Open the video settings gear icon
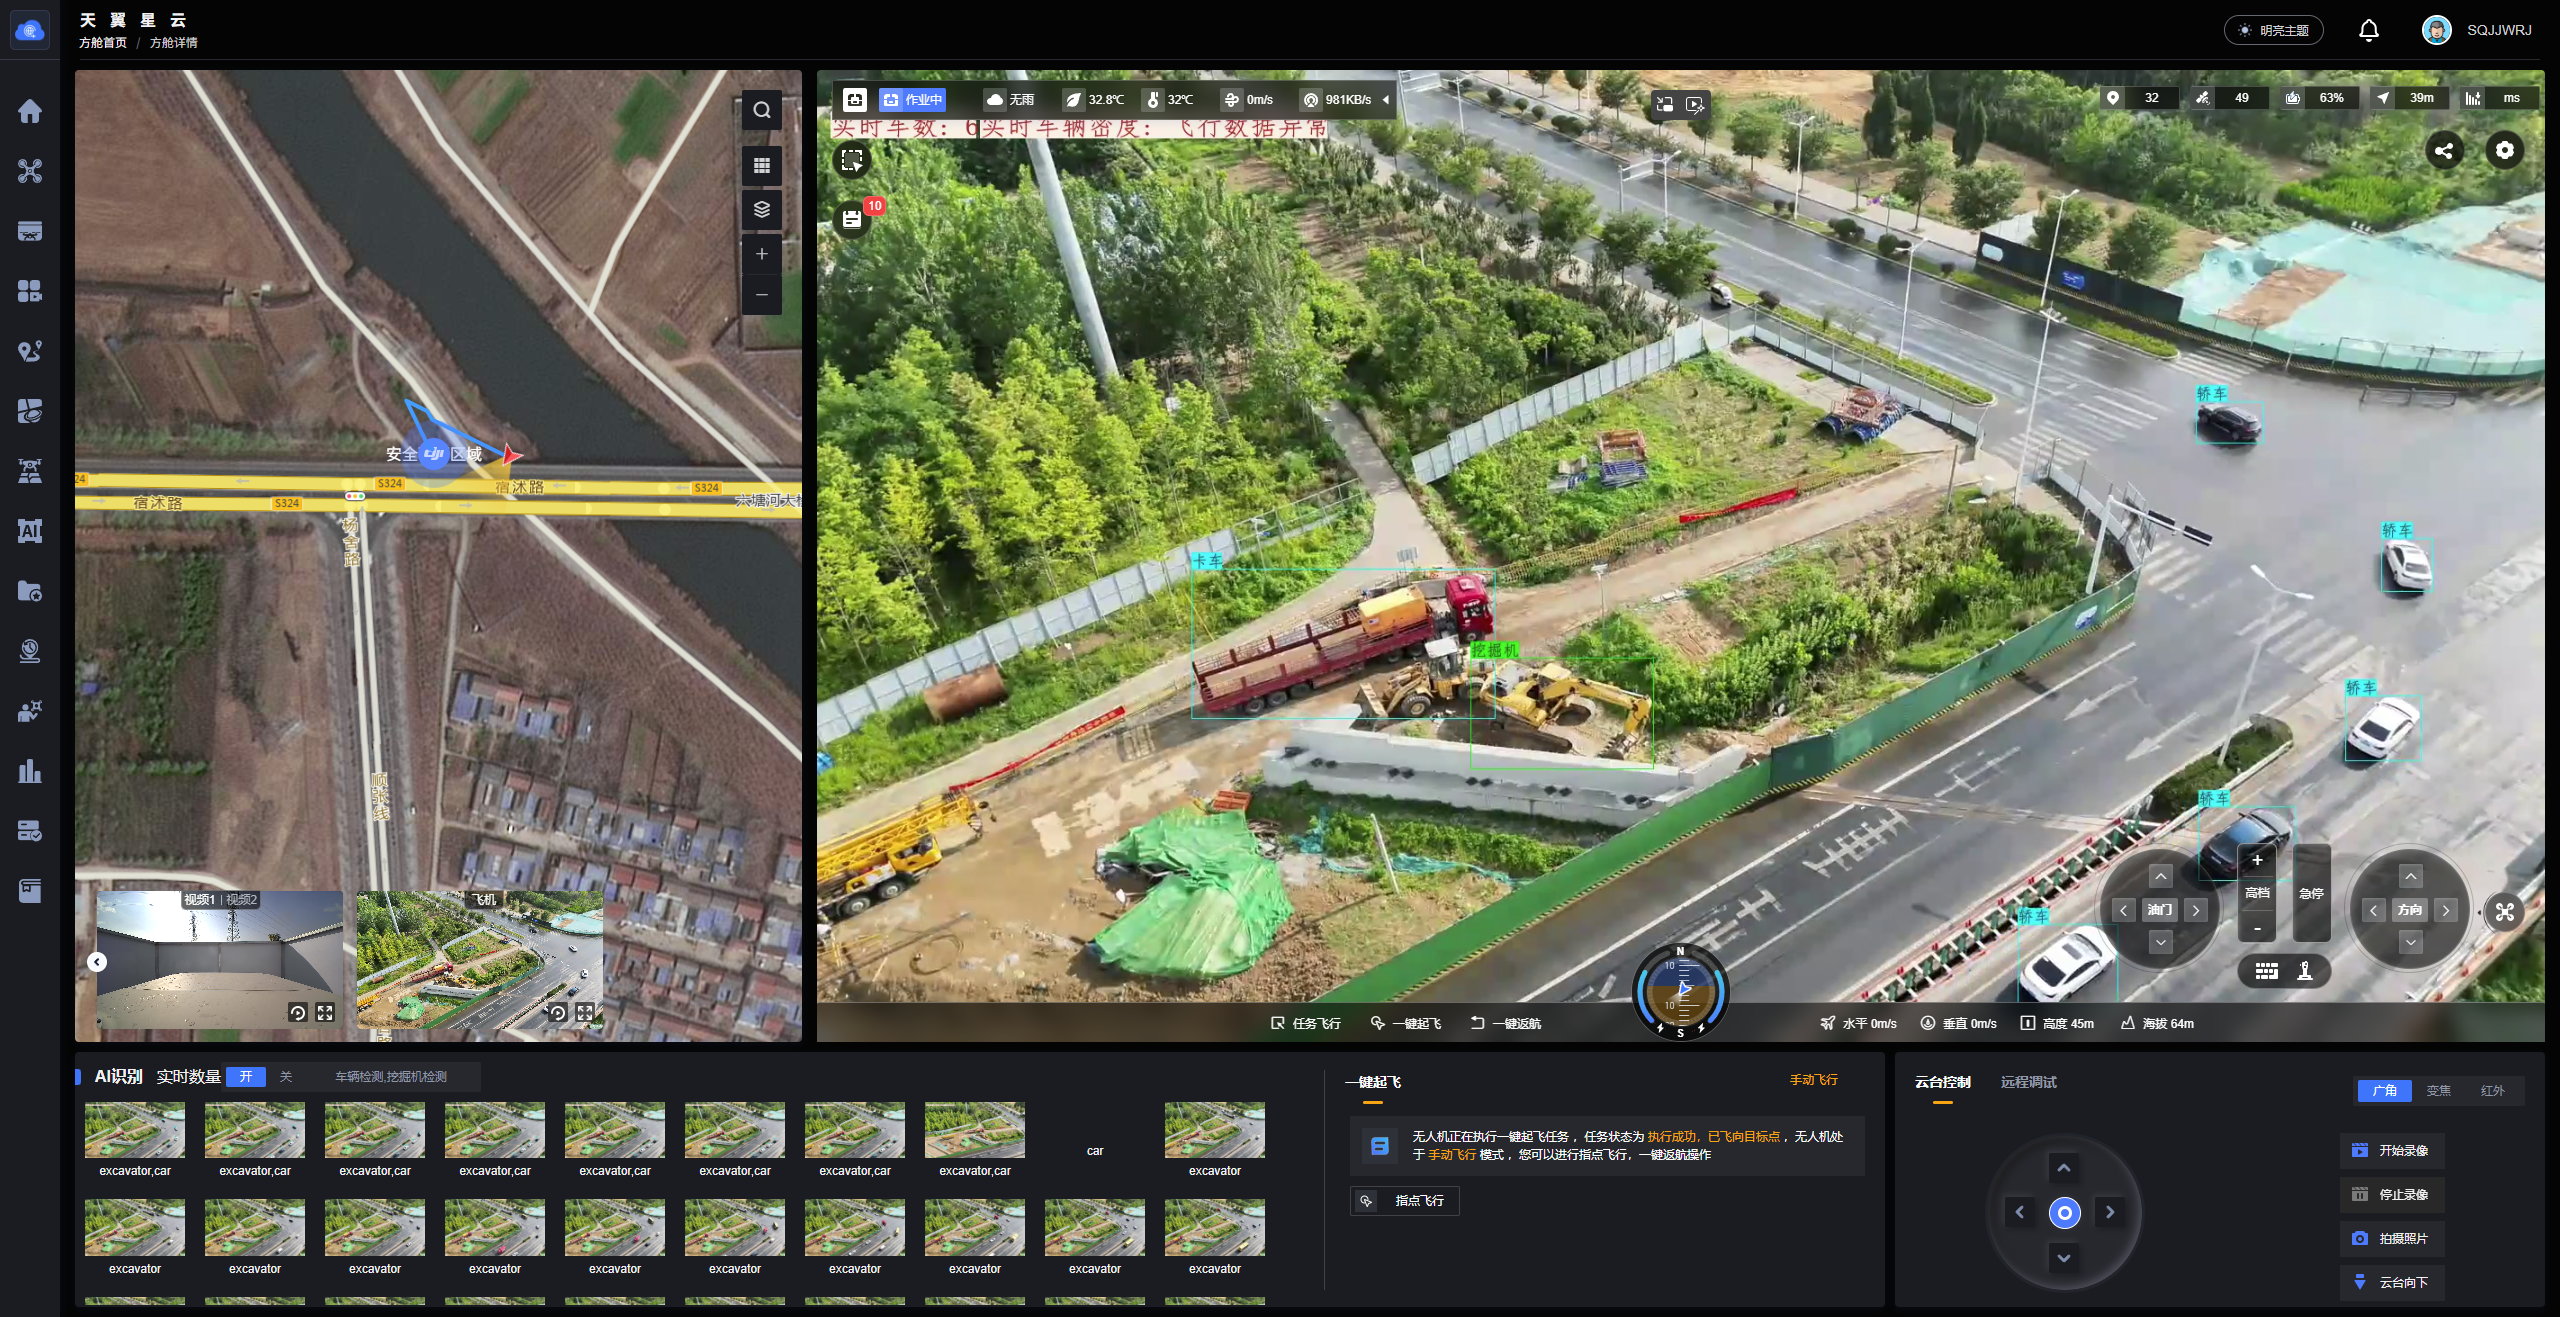Screen dimensions: 2560x1317 2504,150
